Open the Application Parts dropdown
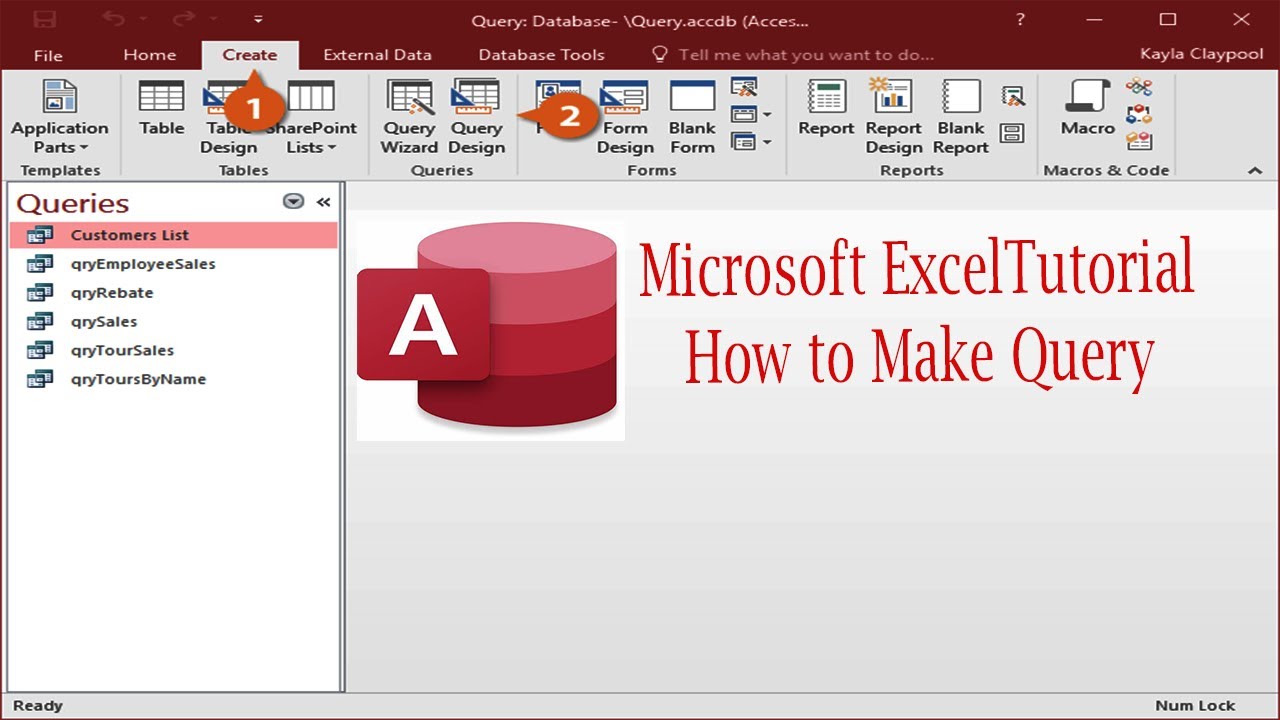1280x720 pixels. click(60, 118)
